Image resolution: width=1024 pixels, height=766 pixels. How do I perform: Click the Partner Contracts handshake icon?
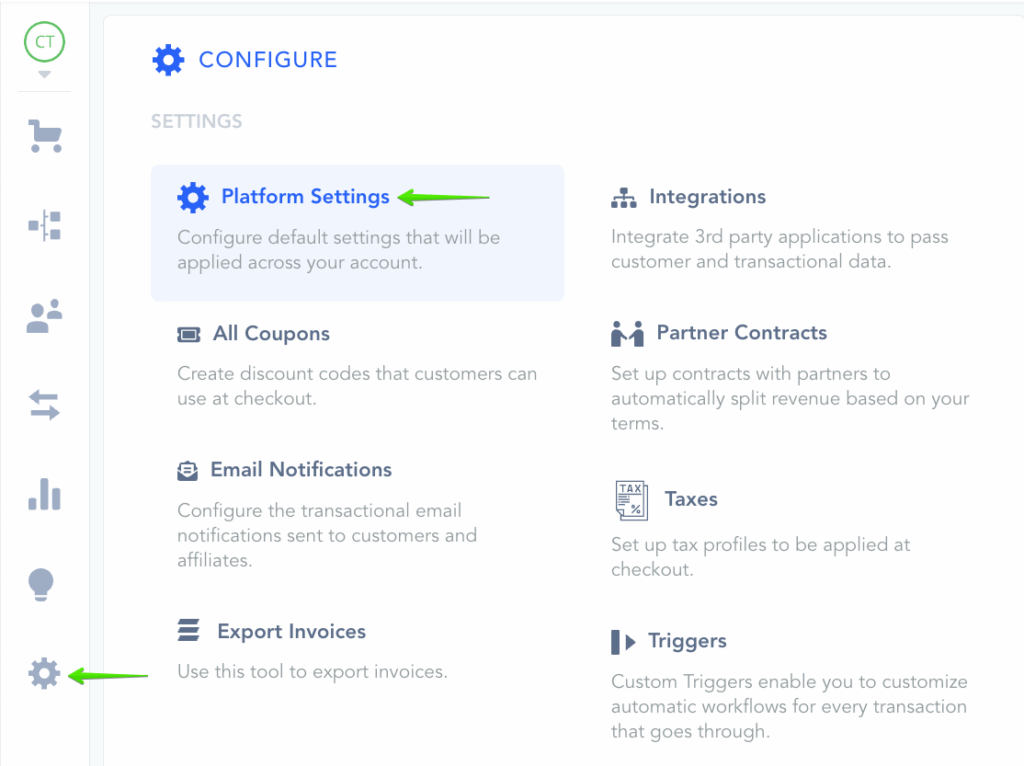click(627, 334)
